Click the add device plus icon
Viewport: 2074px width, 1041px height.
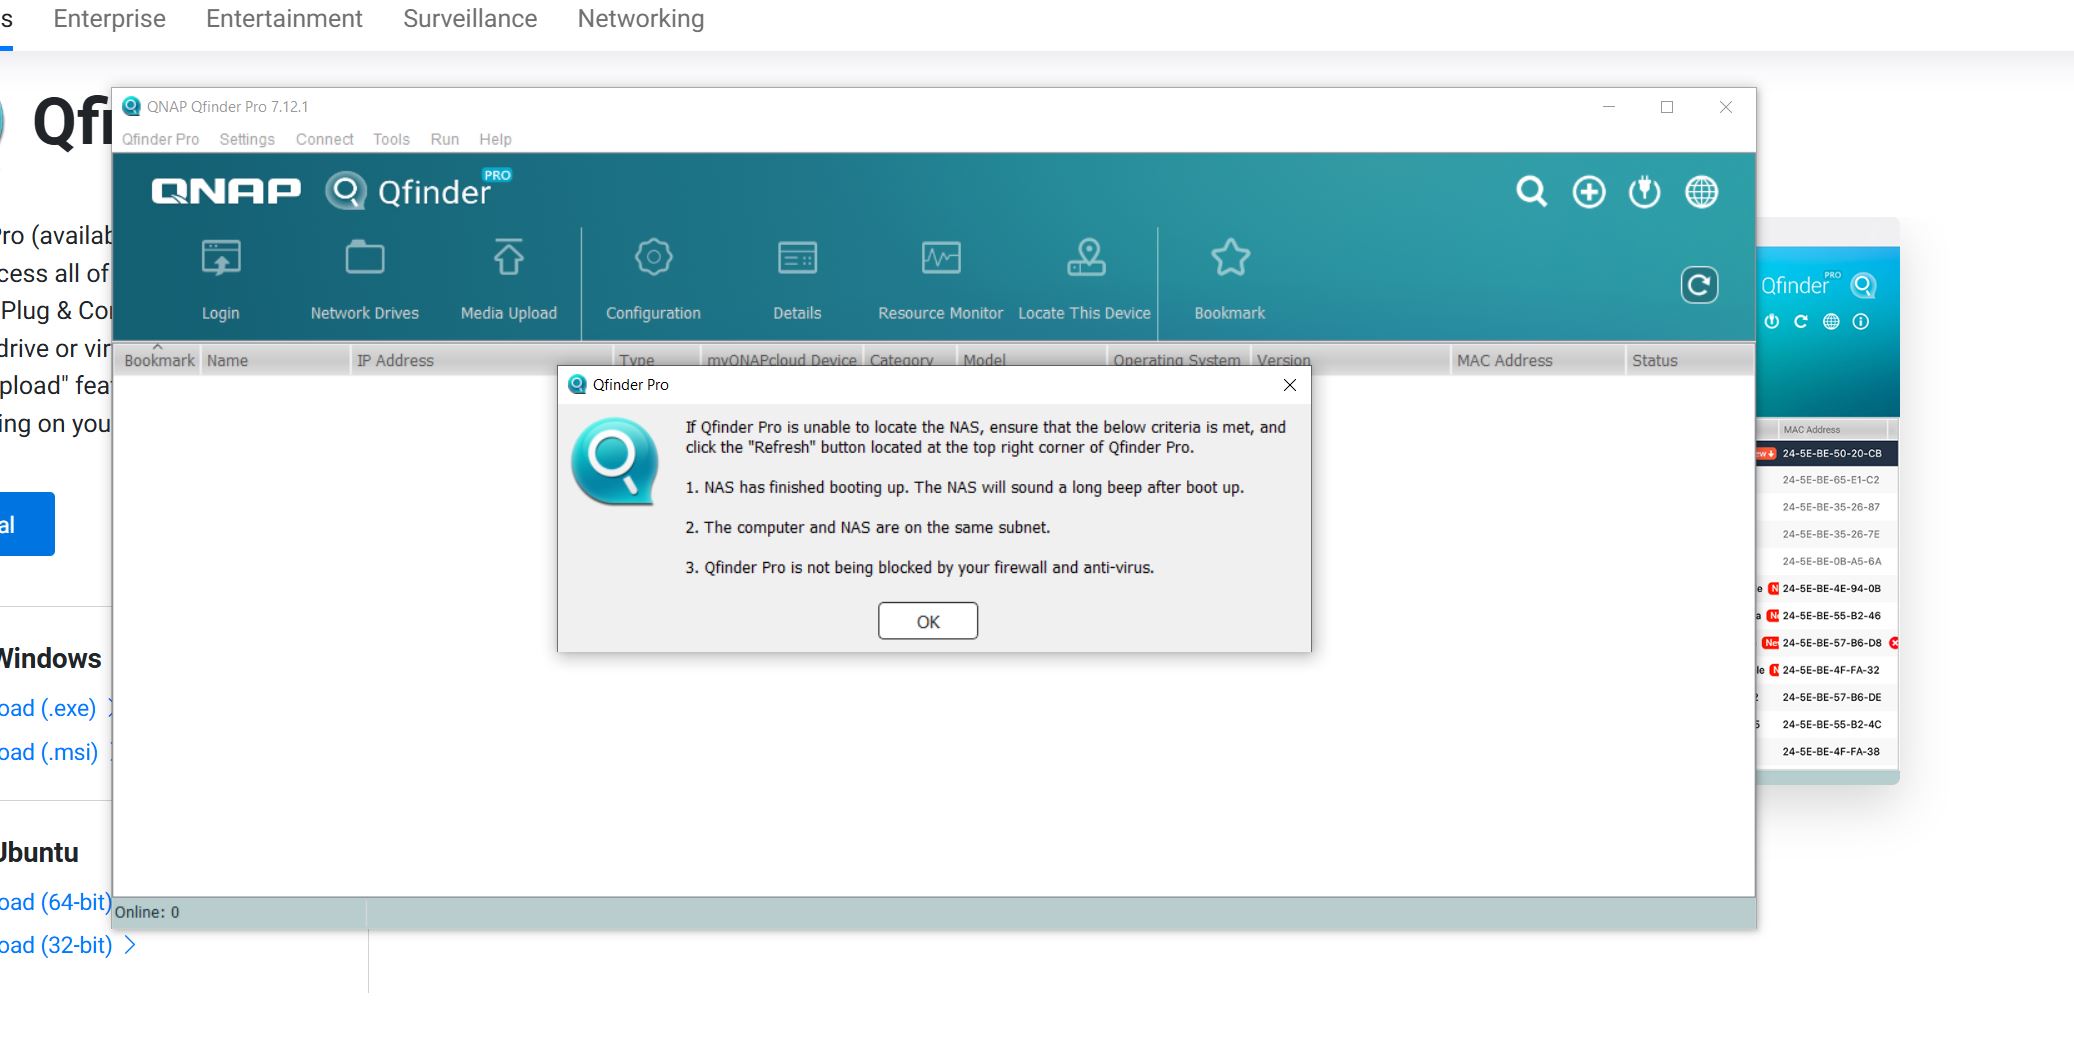pyautogui.click(x=1588, y=191)
